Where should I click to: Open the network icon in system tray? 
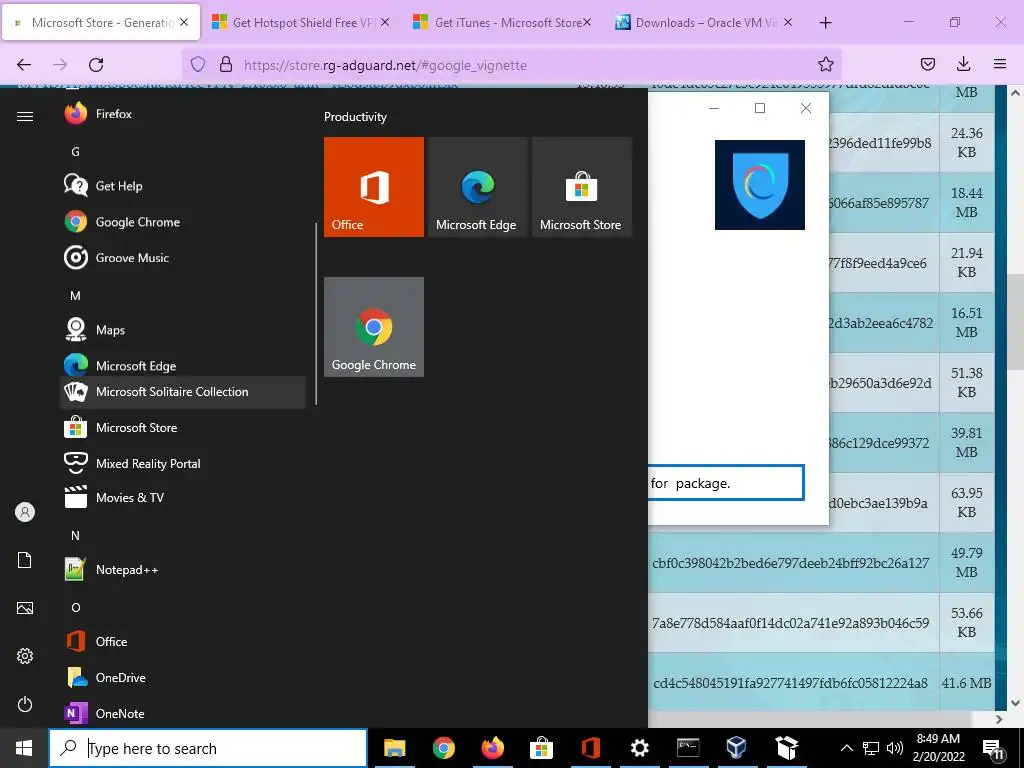tap(871, 748)
